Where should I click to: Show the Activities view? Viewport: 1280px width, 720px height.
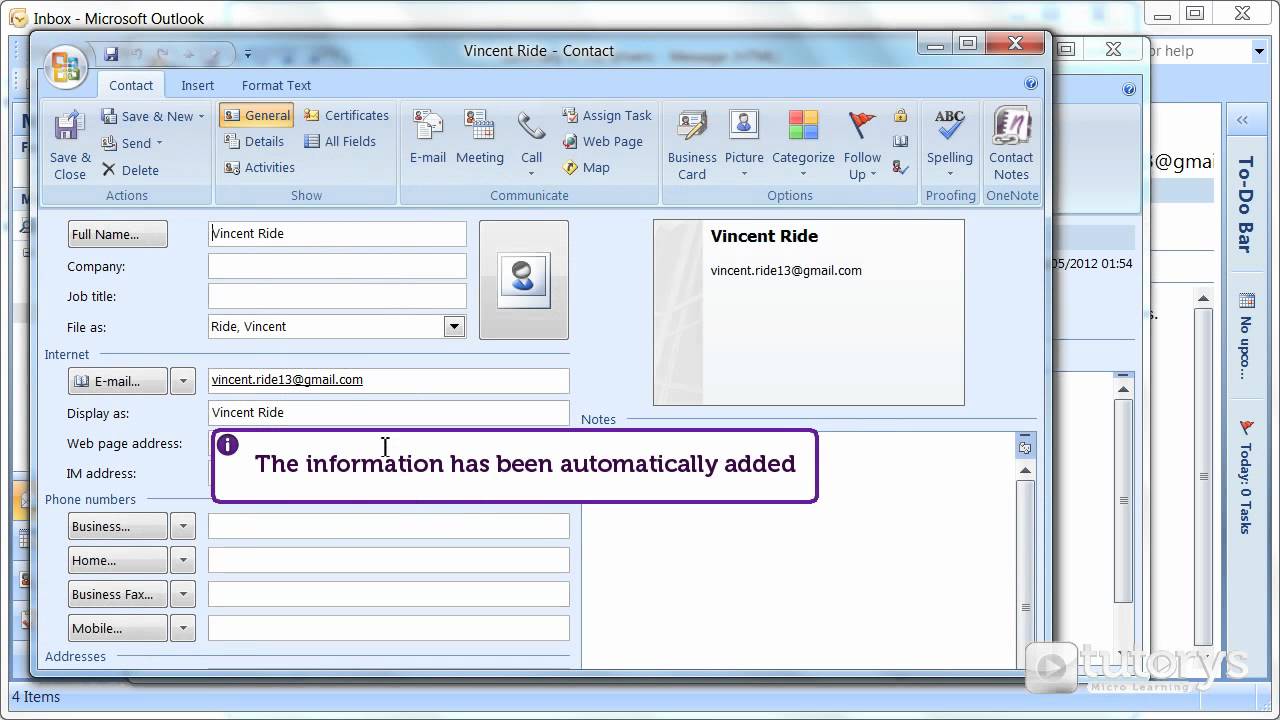pyautogui.click(x=259, y=167)
